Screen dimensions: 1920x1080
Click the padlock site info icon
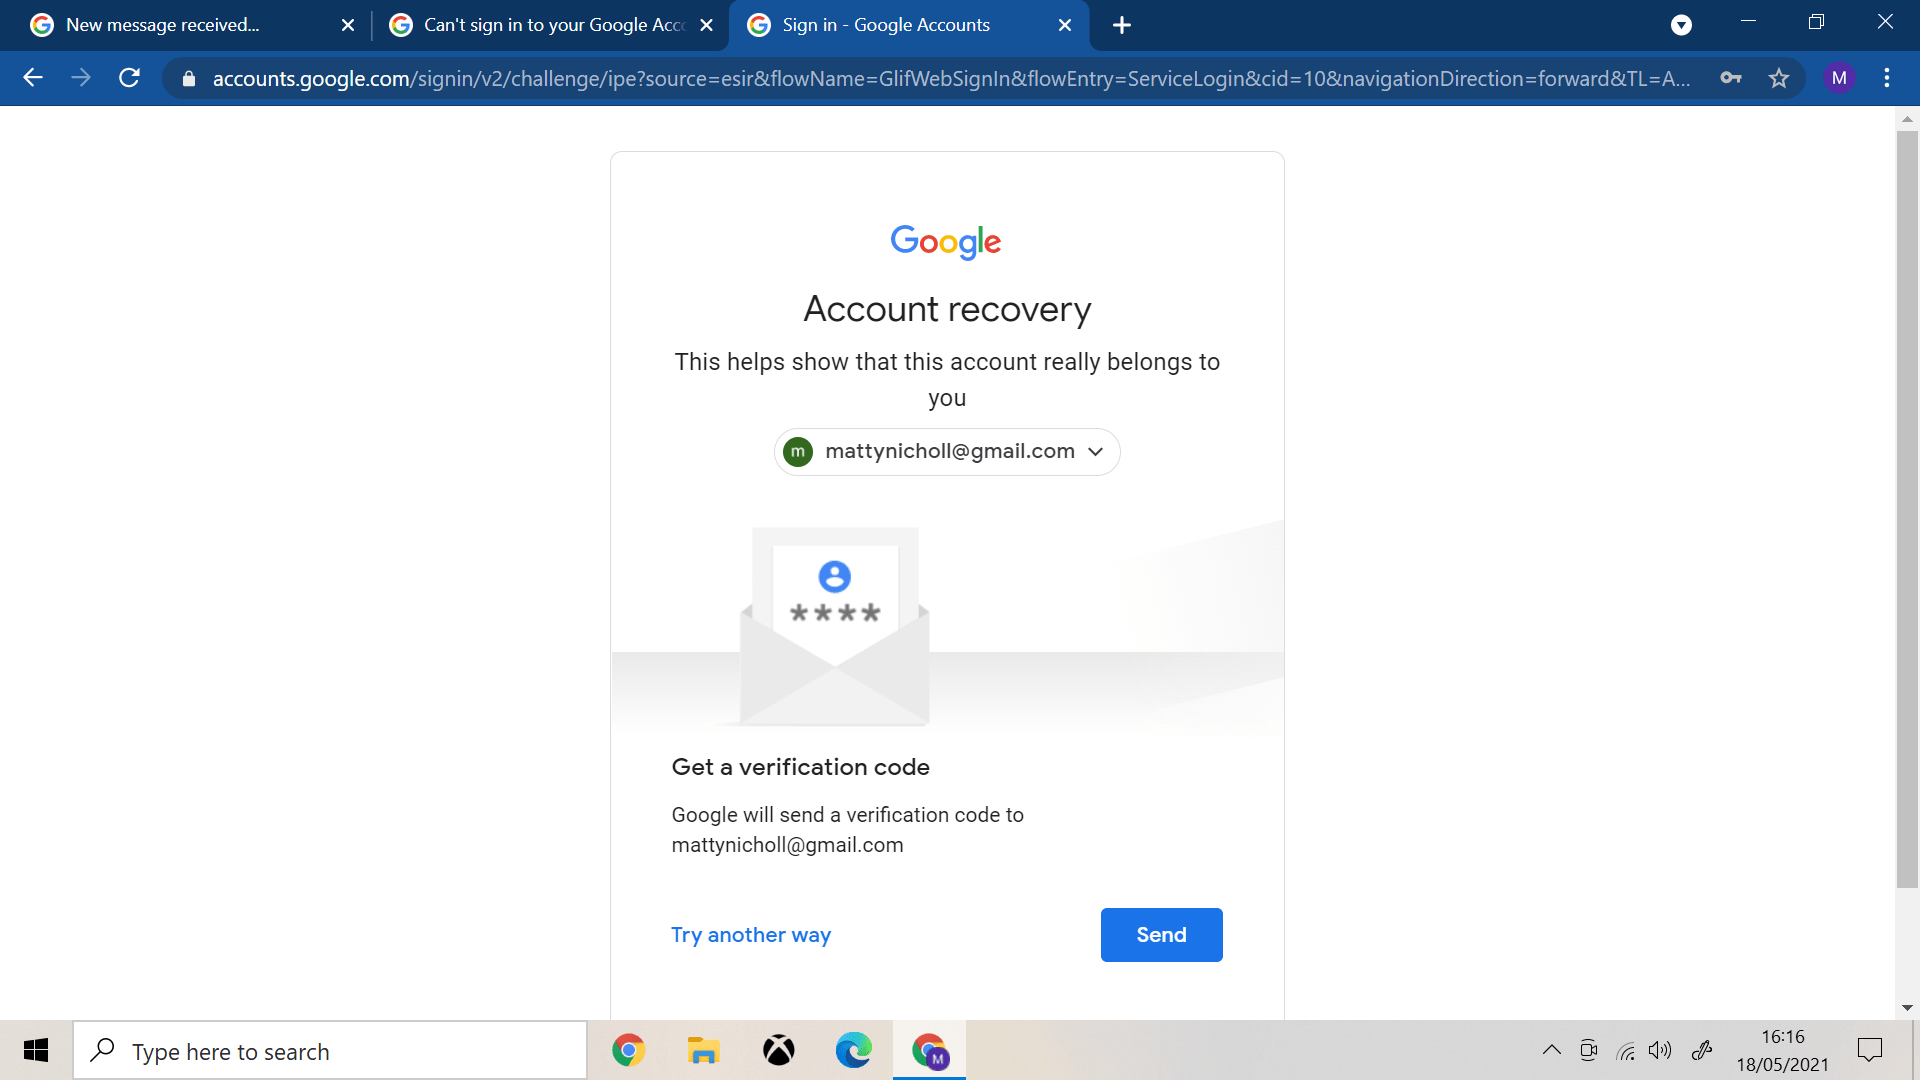point(189,78)
